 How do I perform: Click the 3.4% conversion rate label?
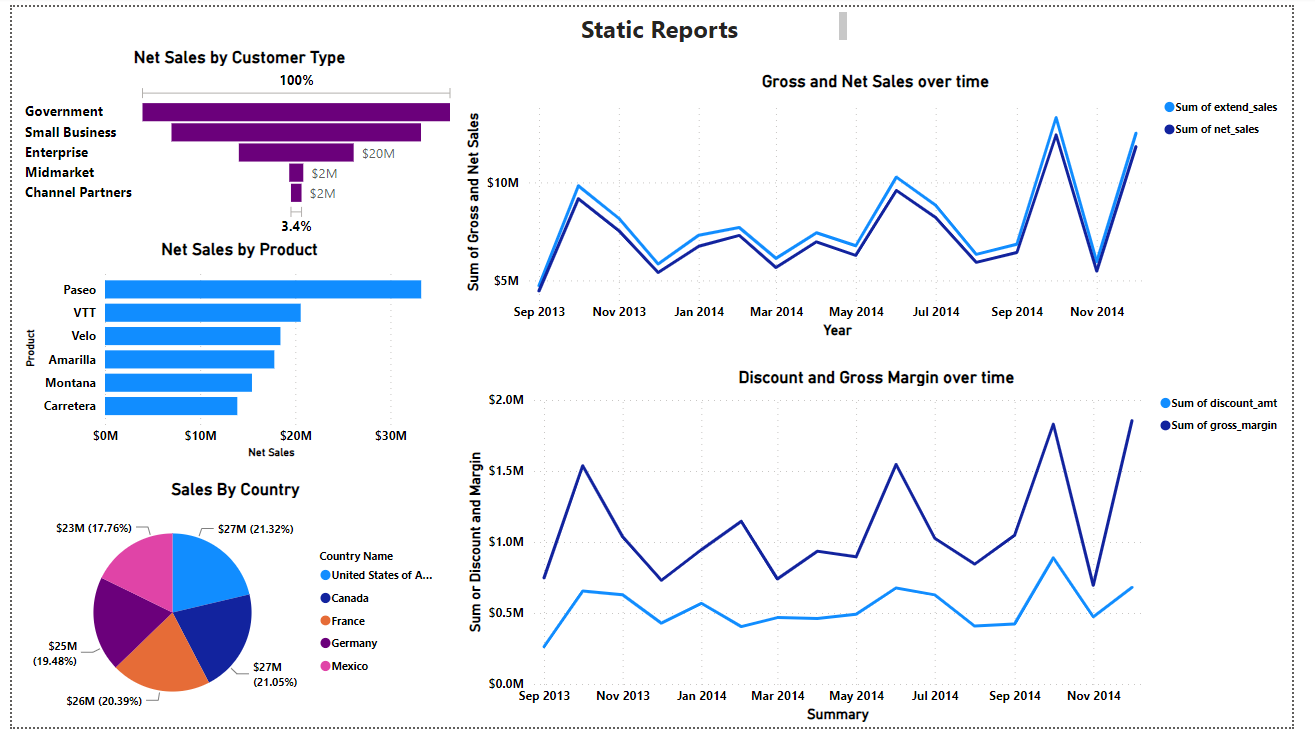[x=295, y=226]
